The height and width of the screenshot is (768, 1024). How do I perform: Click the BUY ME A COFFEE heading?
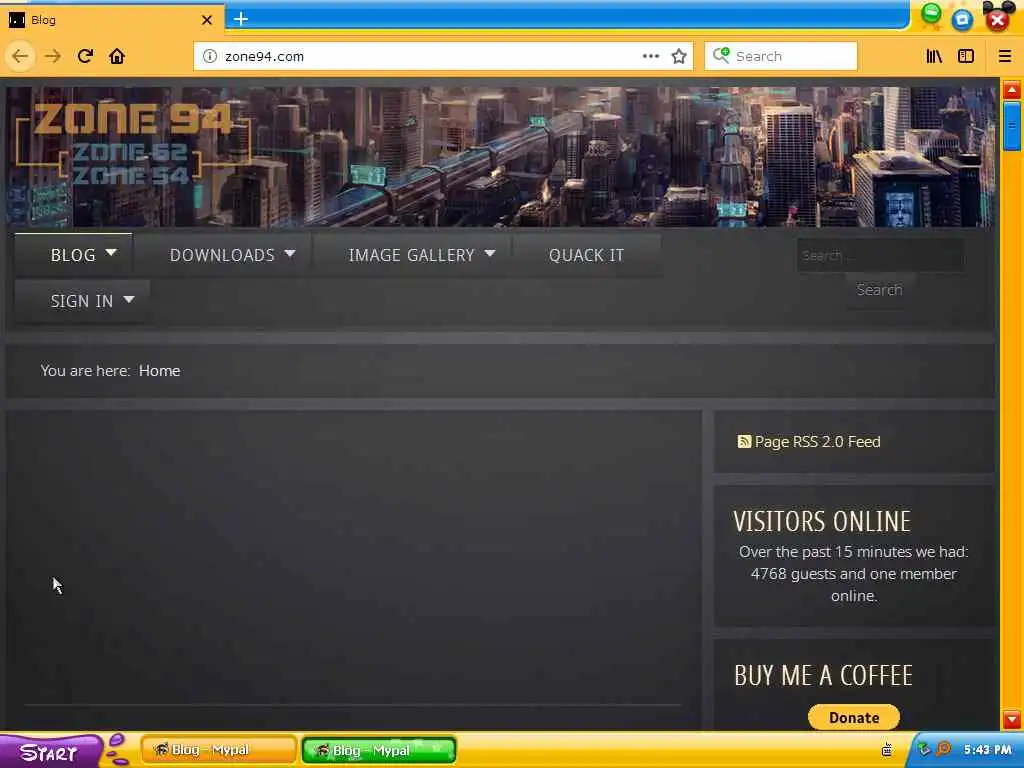(823, 675)
